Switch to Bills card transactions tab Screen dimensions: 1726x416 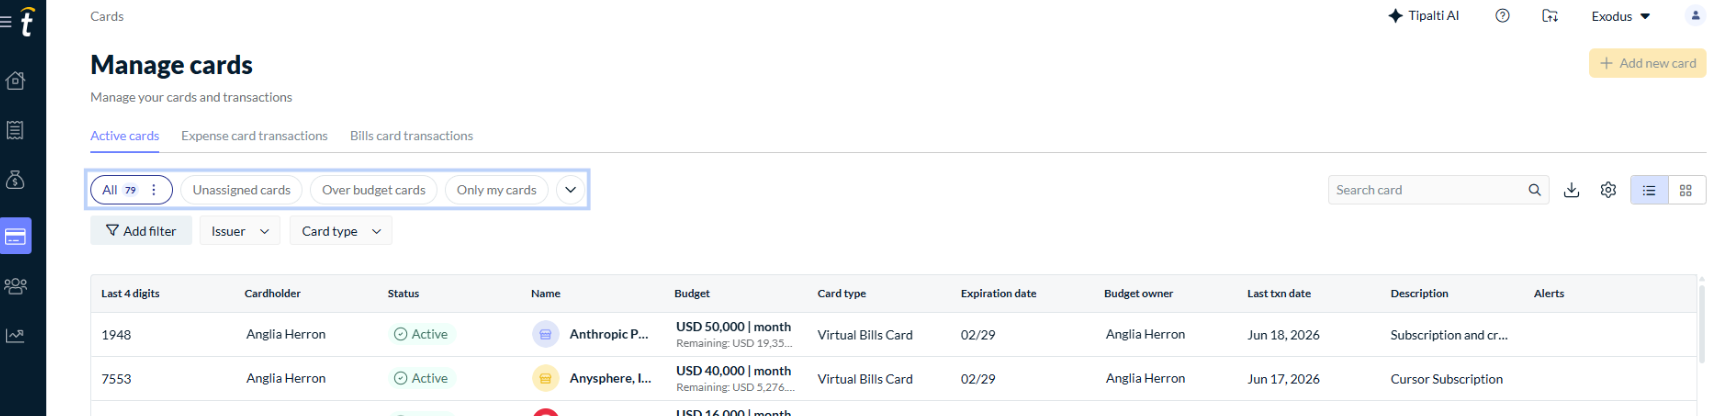411,136
